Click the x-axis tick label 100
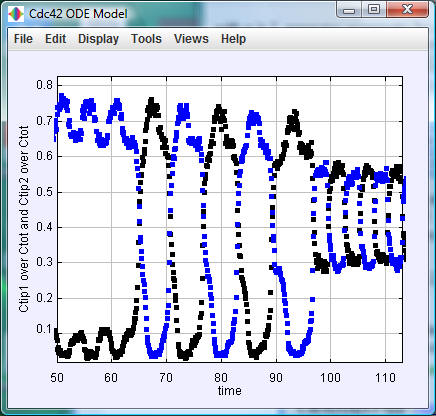Image resolution: width=436 pixels, height=416 pixels. 330,378
